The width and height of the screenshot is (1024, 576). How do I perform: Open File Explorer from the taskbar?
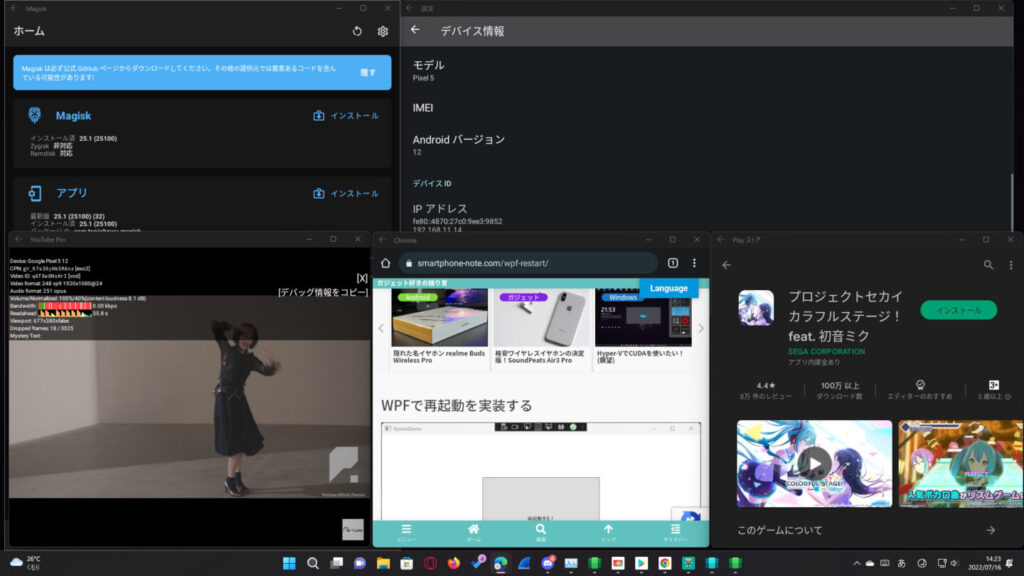click(383, 563)
